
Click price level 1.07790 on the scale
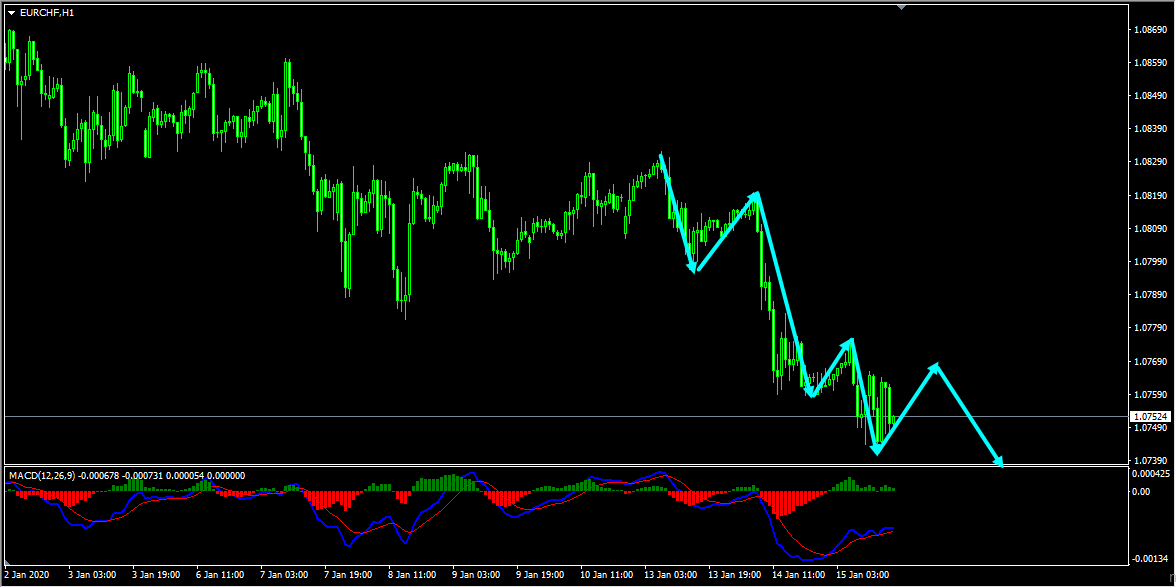[1150, 328]
